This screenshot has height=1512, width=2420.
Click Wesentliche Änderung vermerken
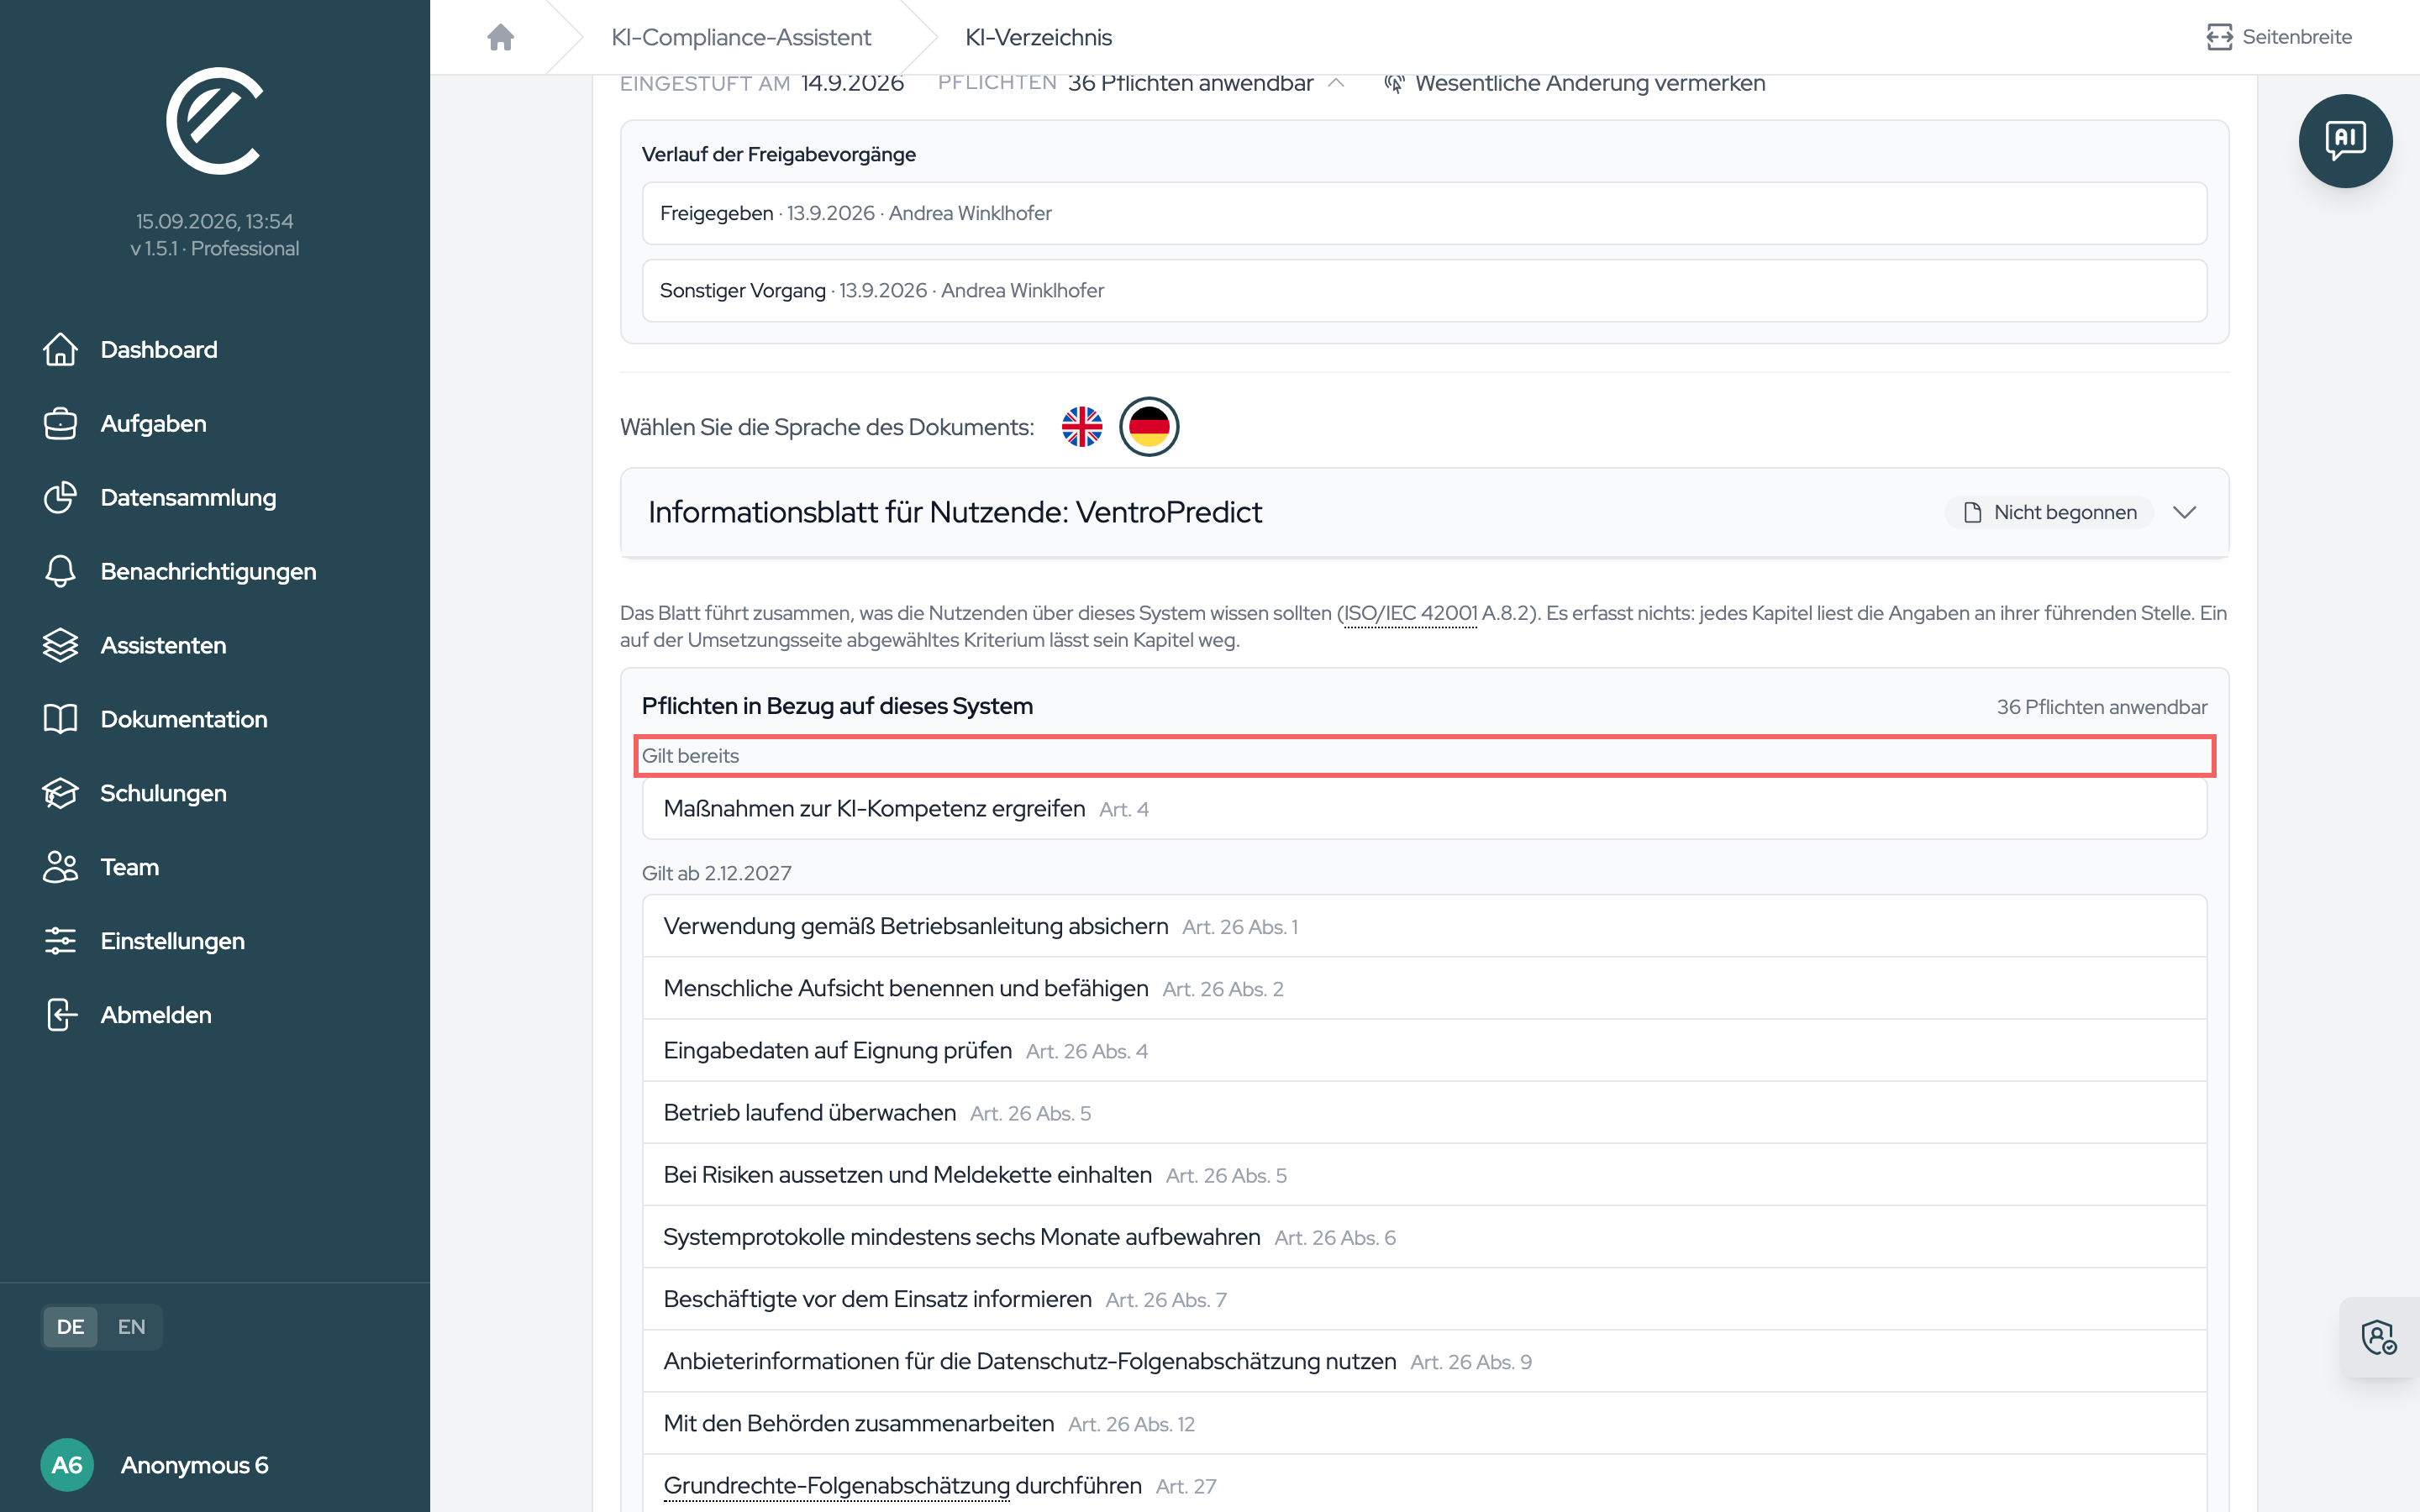(x=1590, y=83)
